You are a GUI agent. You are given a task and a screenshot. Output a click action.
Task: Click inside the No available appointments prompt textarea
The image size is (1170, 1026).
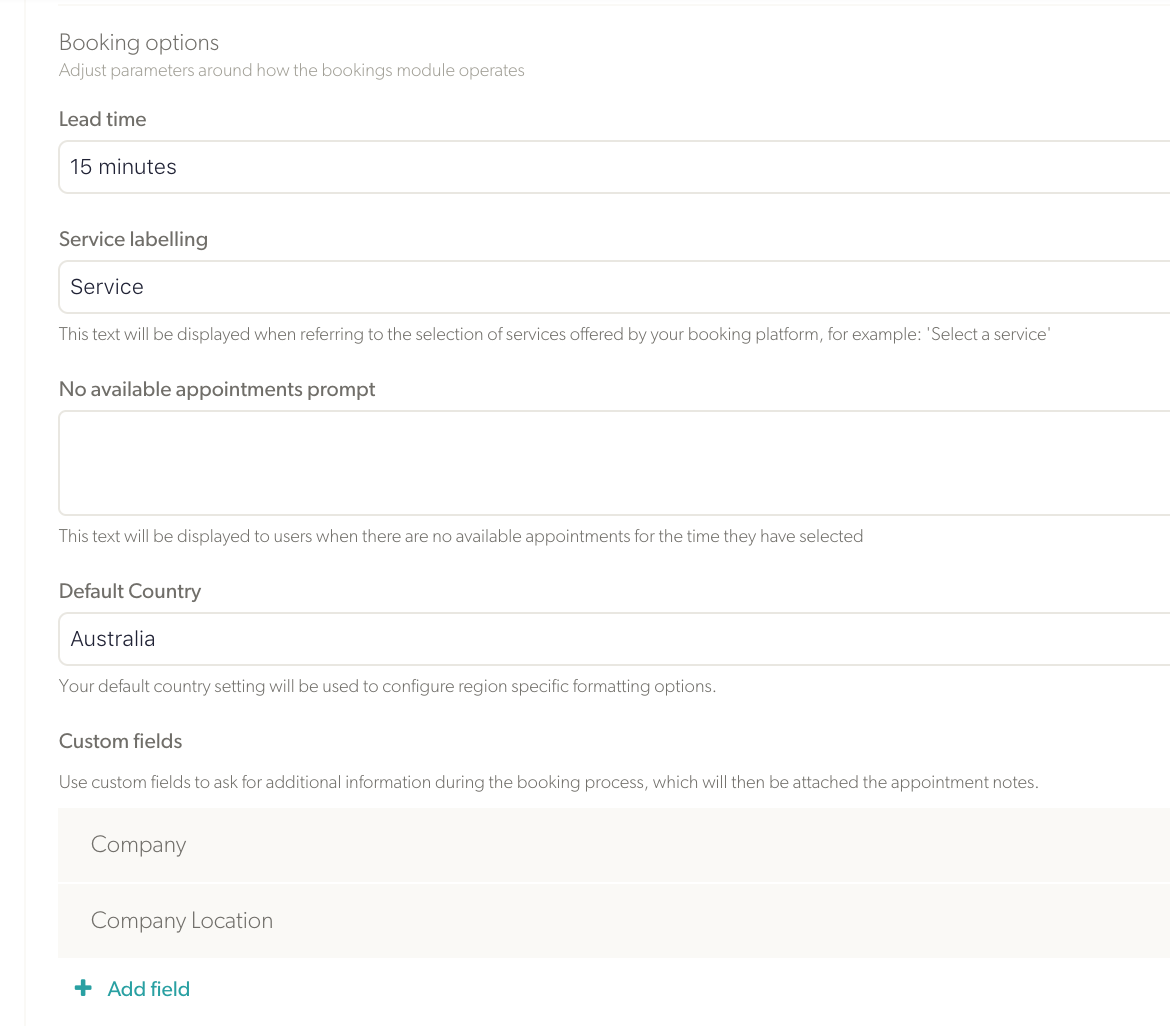[x=614, y=463]
